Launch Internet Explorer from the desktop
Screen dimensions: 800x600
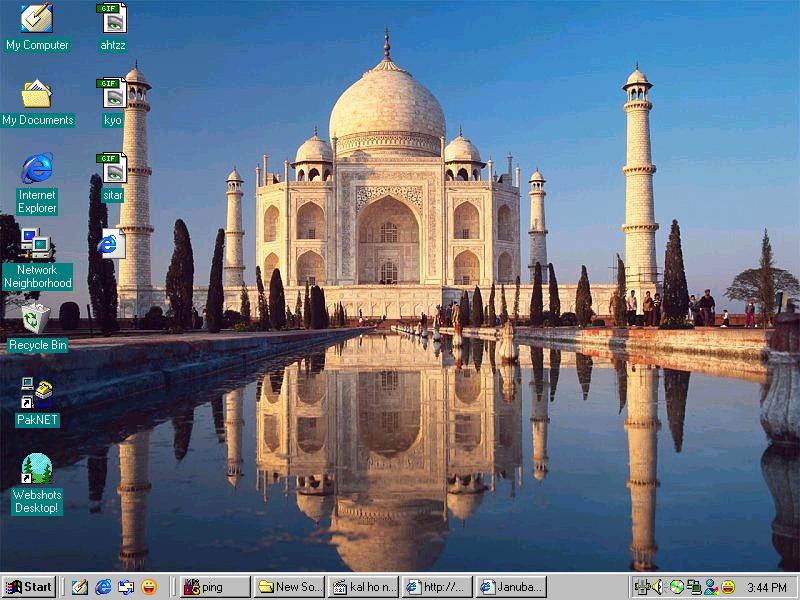(x=37, y=184)
